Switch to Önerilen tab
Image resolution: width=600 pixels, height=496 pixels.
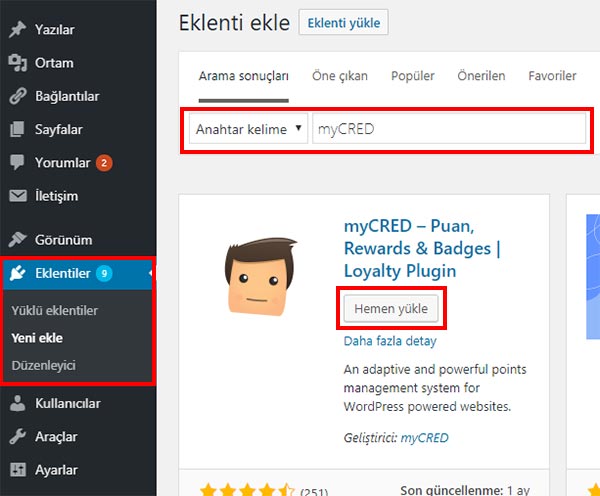481,76
